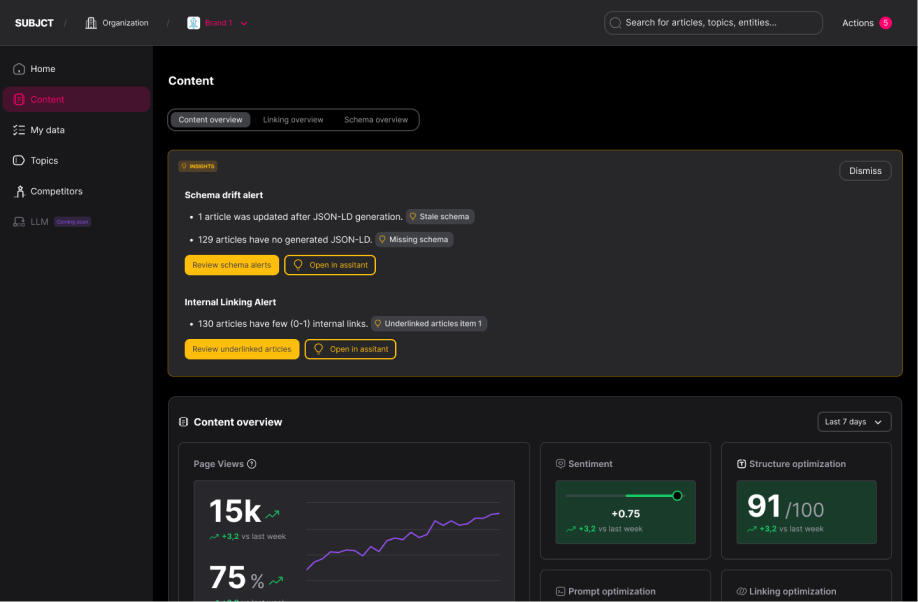Click the SUBJCT logo
Viewport: 918px width, 602px height.
click(34, 23)
